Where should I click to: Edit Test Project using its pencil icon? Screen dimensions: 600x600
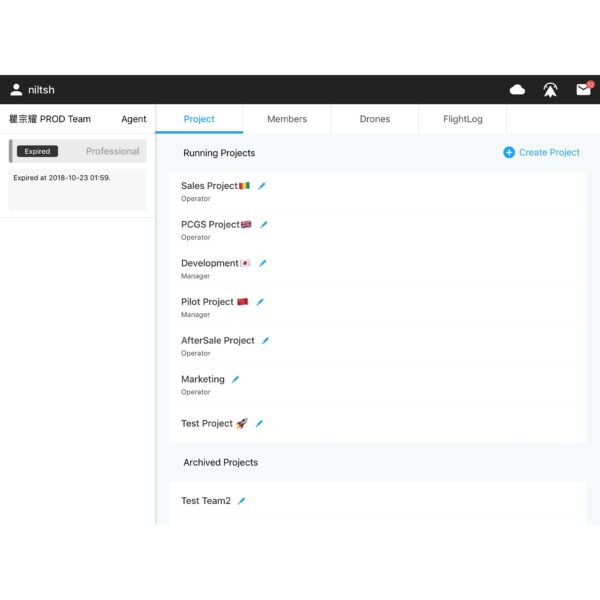click(x=259, y=424)
